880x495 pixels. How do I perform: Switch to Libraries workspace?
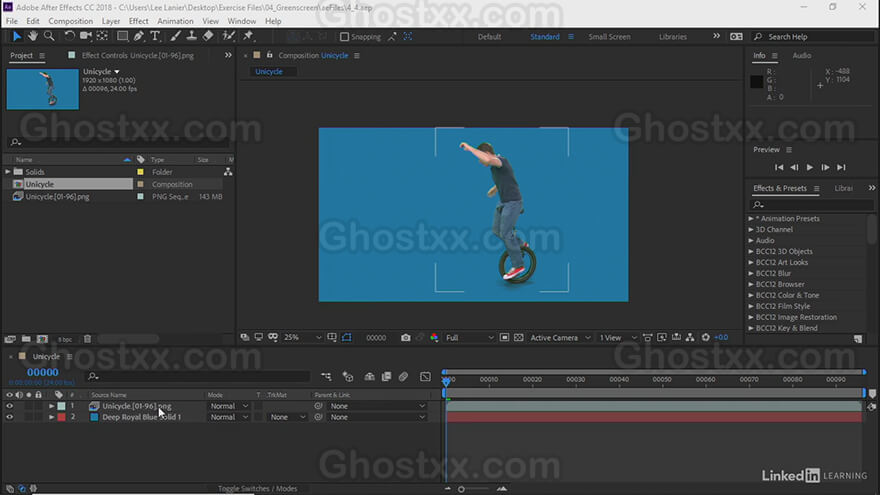tap(672, 36)
